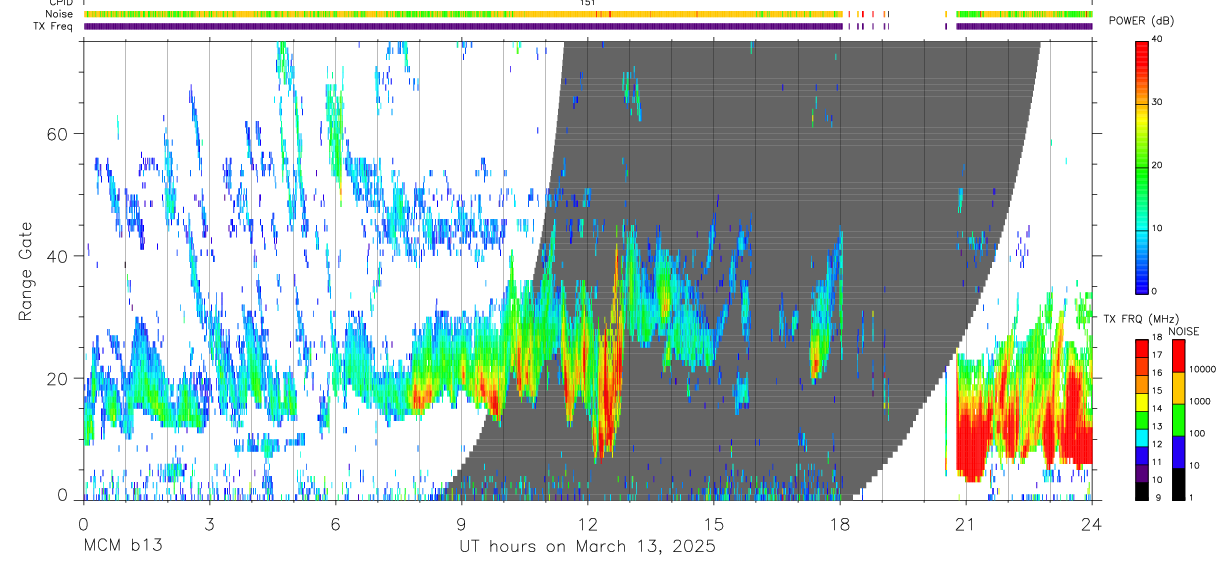Viewport: 1228px width, 567px height.
Task: Click x-axis tick label '24'
Action: point(1091,523)
